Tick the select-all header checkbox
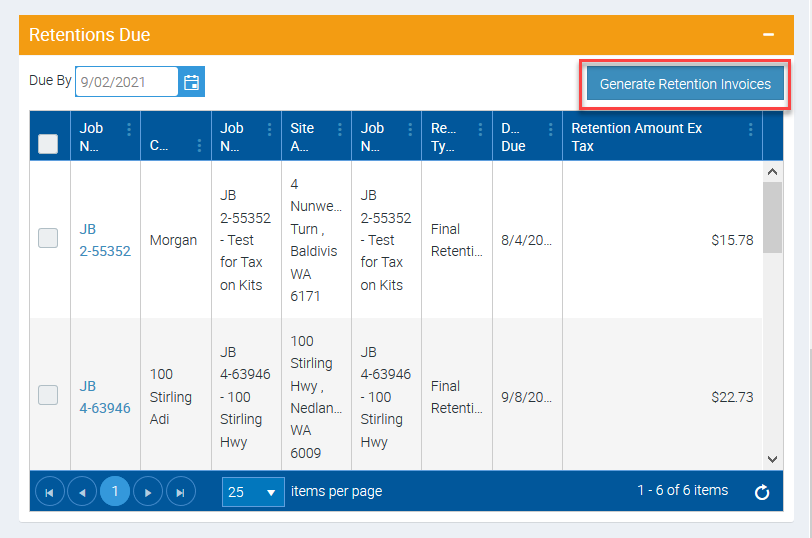This screenshot has width=812, height=538. coord(48,144)
